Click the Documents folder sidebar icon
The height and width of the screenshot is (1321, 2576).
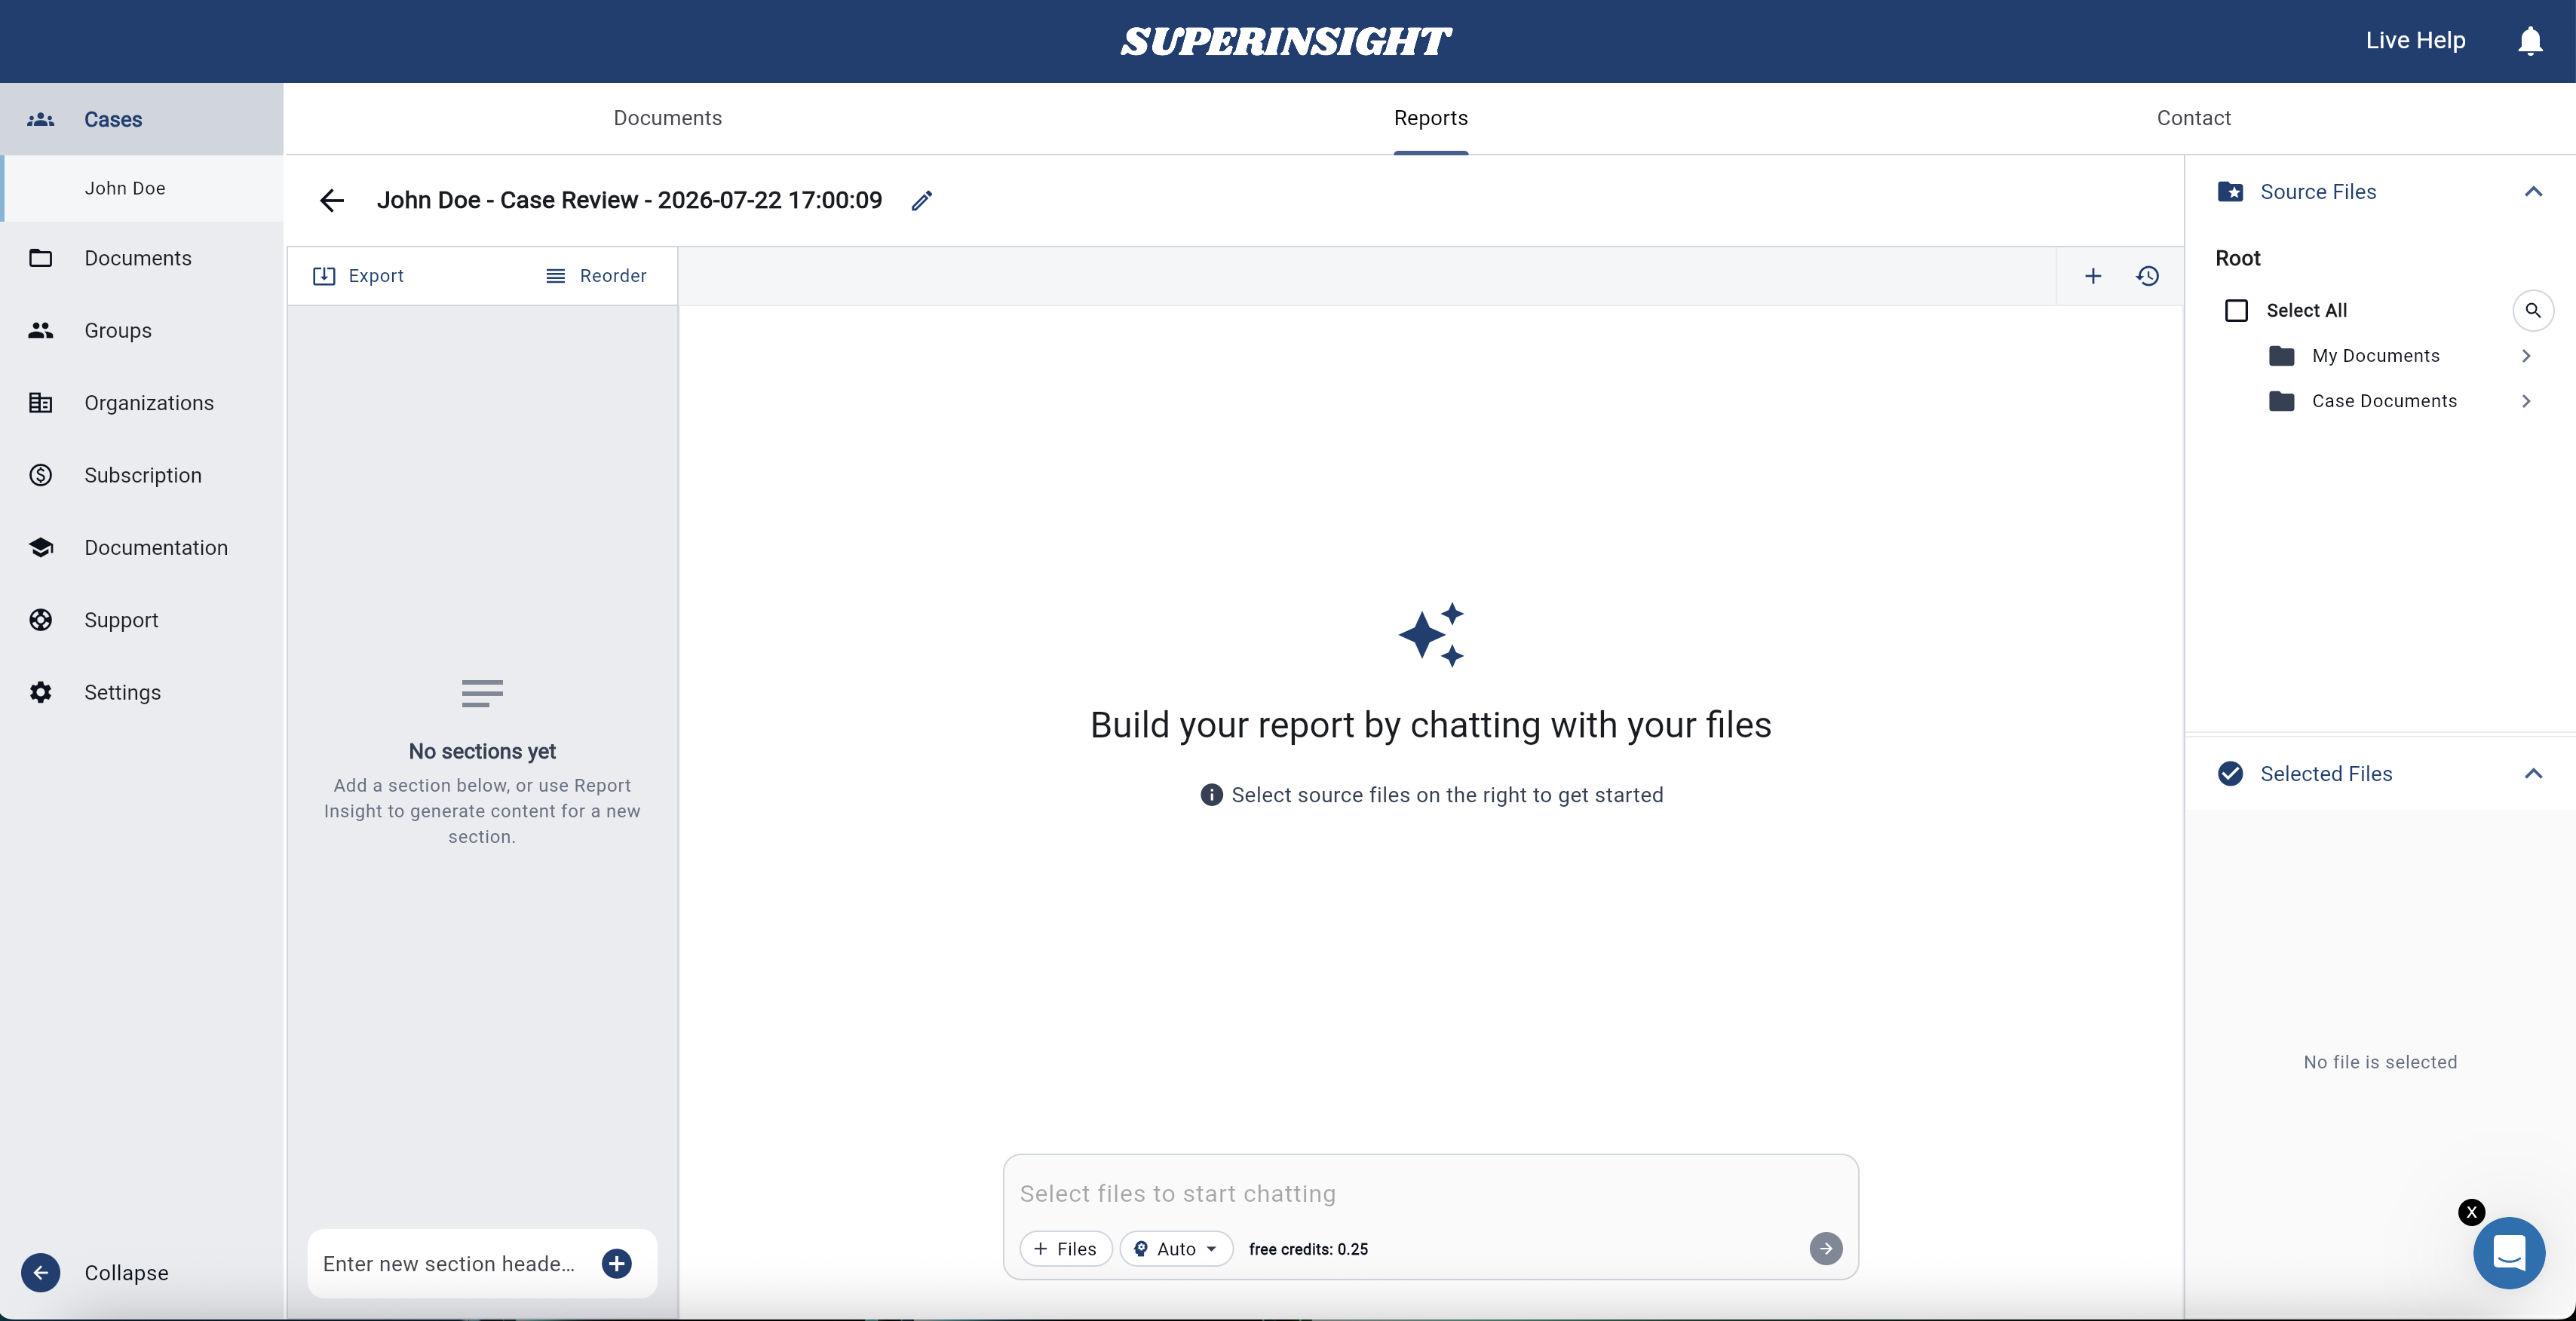point(41,258)
